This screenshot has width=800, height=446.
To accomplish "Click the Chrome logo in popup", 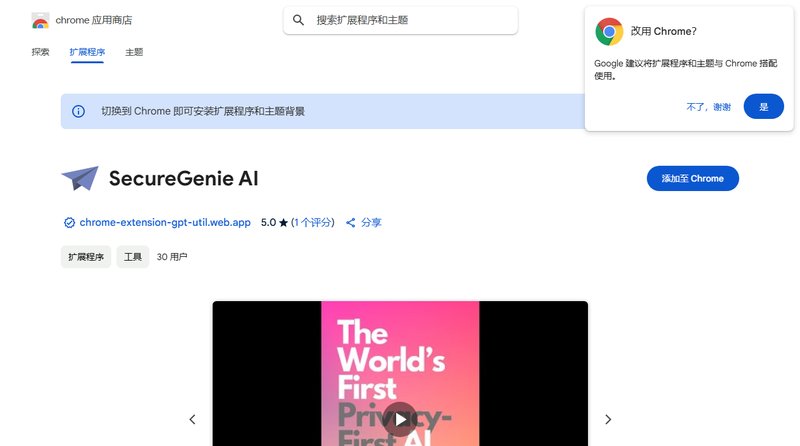I will (x=609, y=32).
